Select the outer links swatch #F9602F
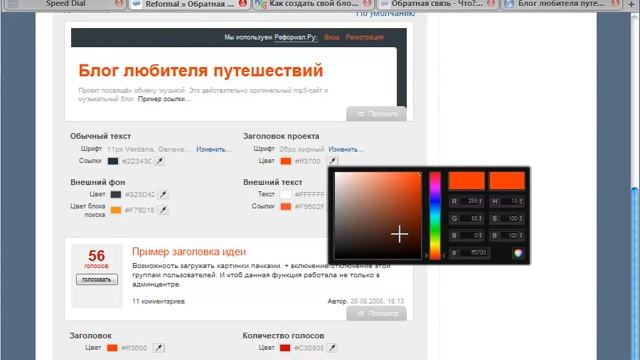This screenshot has width=640, height=360. 286,207
